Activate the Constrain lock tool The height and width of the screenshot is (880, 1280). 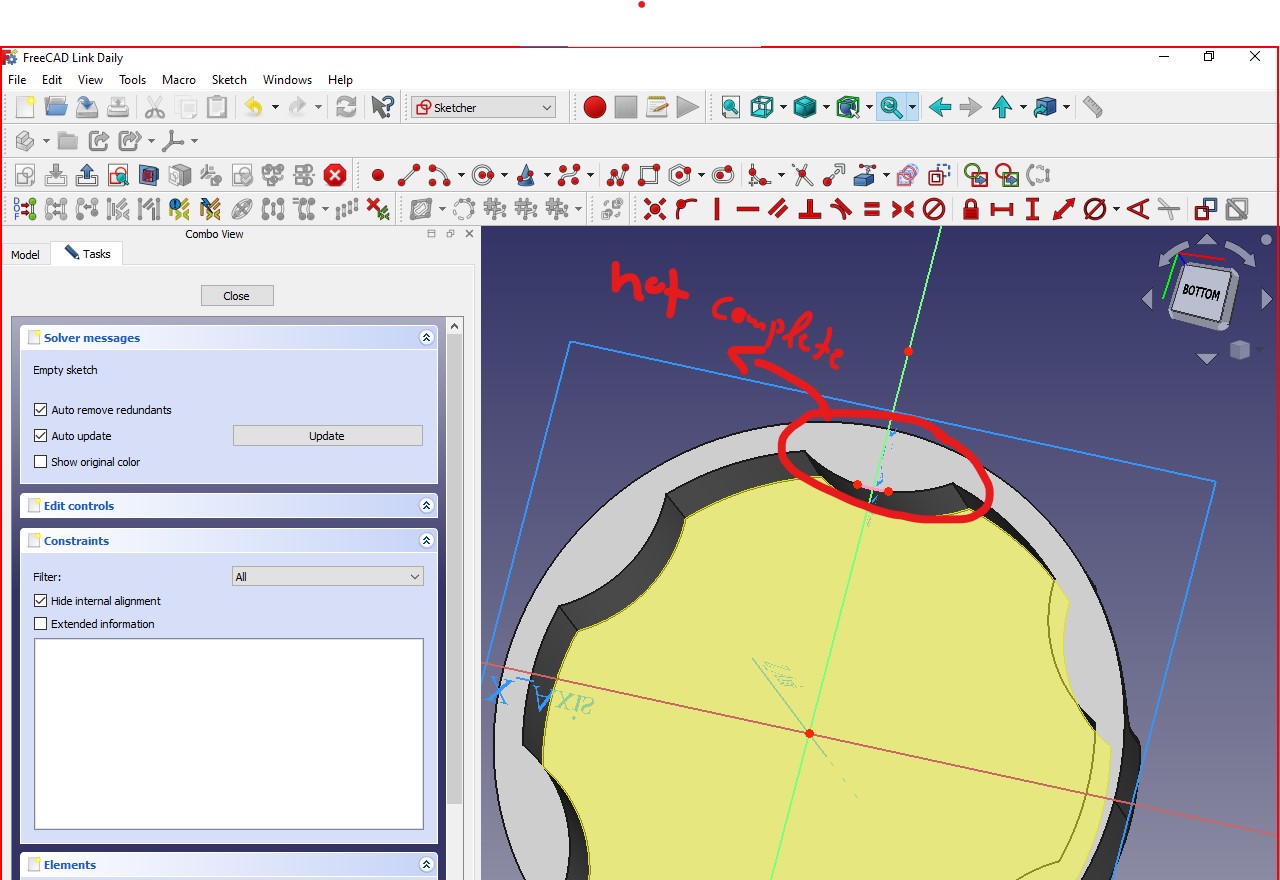click(971, 209)
